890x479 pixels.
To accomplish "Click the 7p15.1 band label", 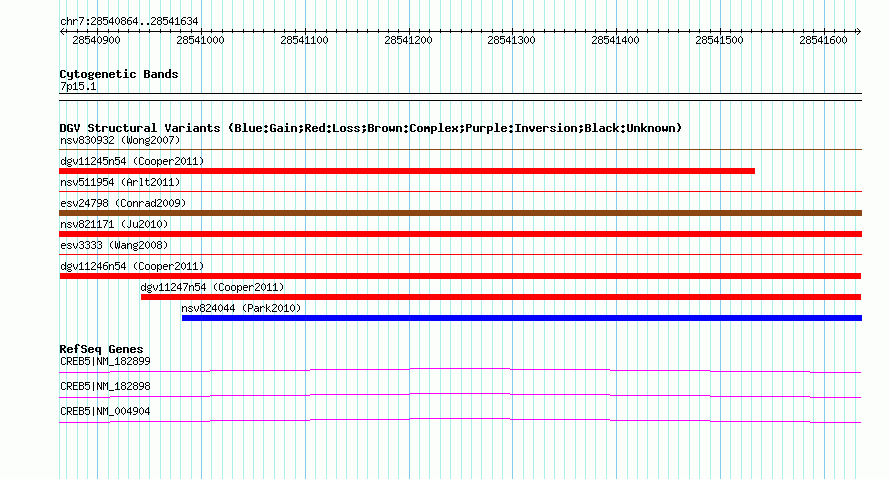I will [78, 86].
